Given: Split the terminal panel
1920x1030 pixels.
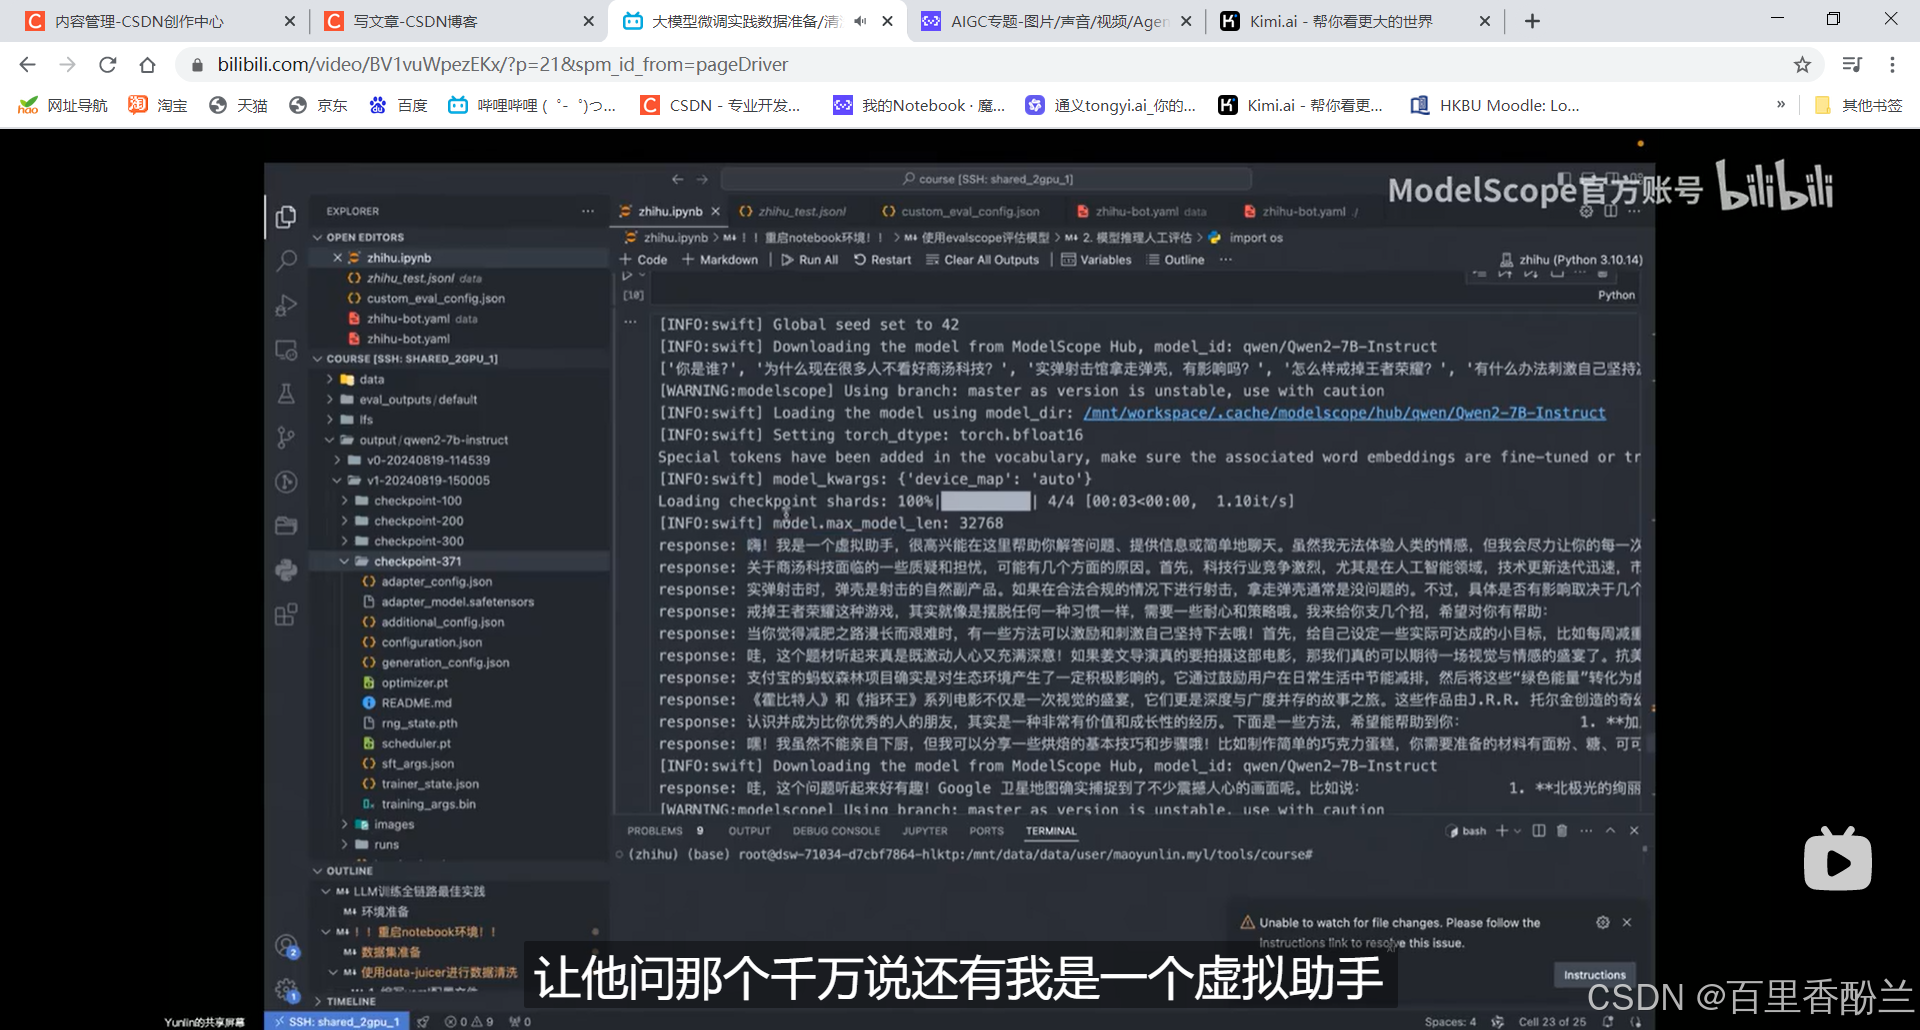Looking at the screenshot, I should pos(1539,831).
